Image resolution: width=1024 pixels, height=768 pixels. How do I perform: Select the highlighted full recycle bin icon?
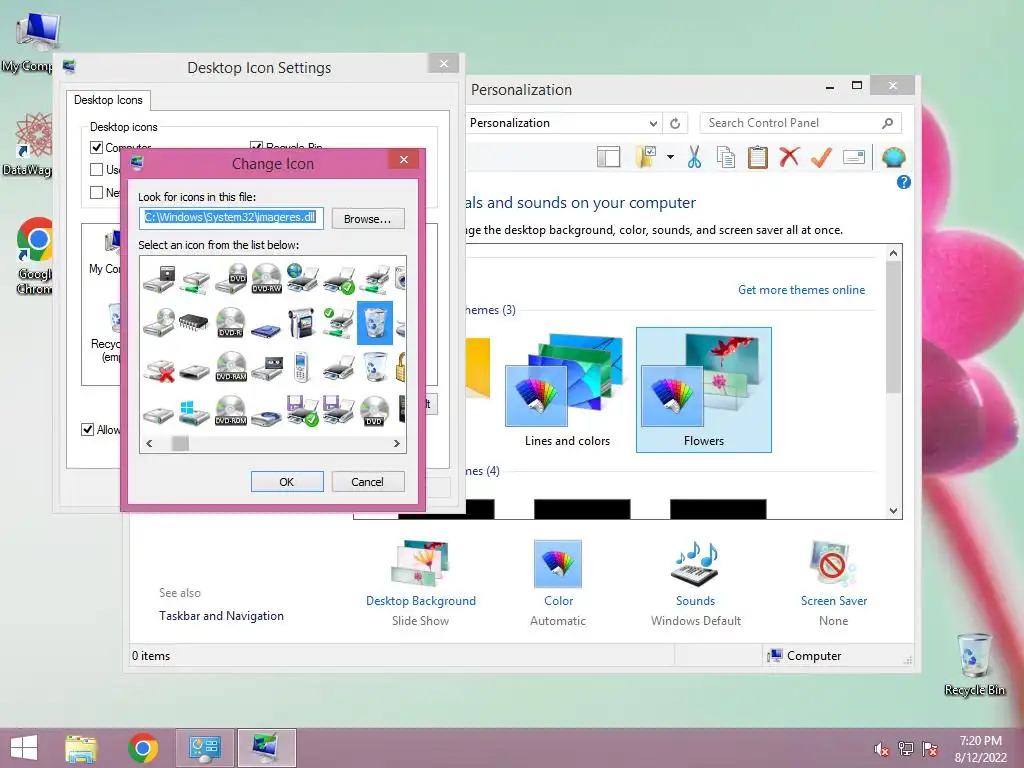375,322
